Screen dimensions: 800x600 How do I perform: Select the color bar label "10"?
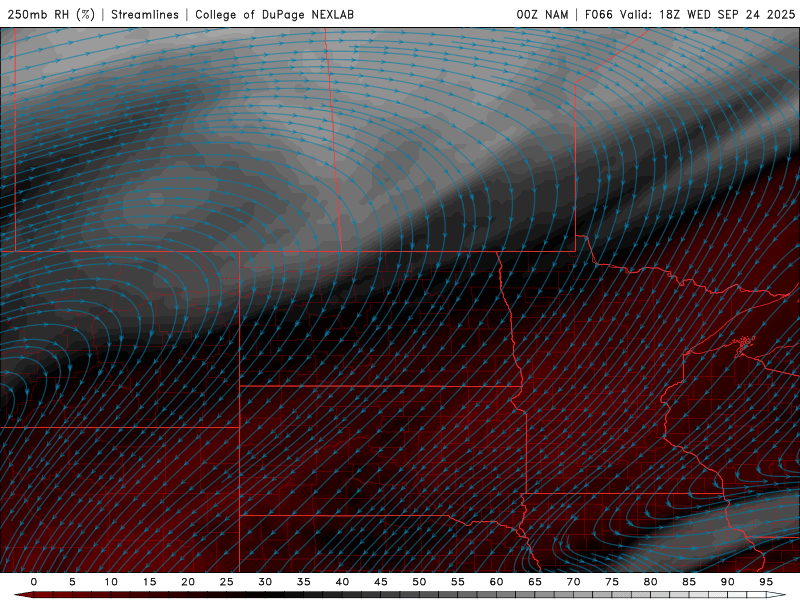point(111,582)
